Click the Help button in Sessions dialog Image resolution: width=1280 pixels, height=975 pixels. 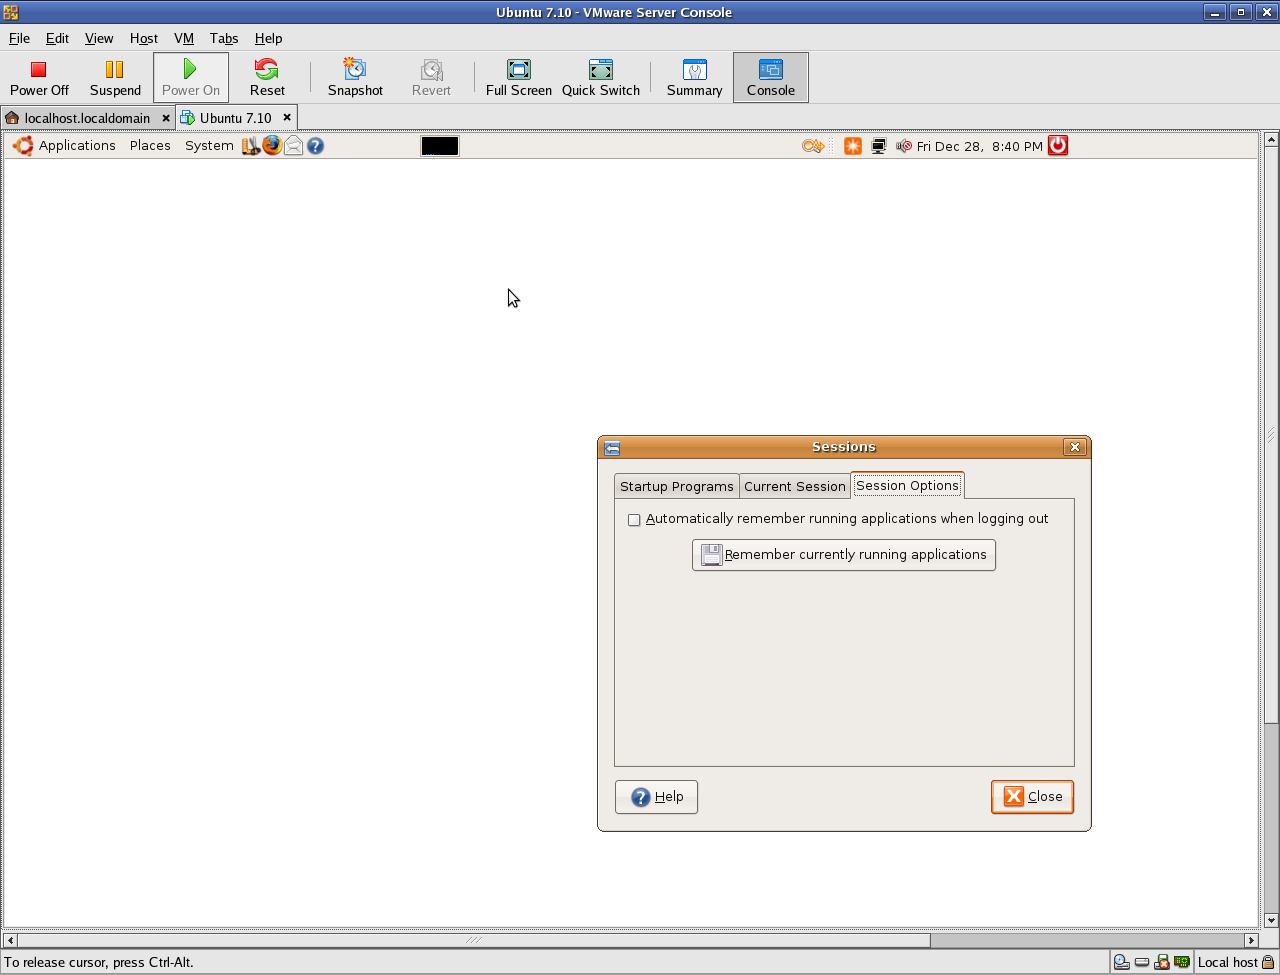pyautogui.click(x=656, y=797)
